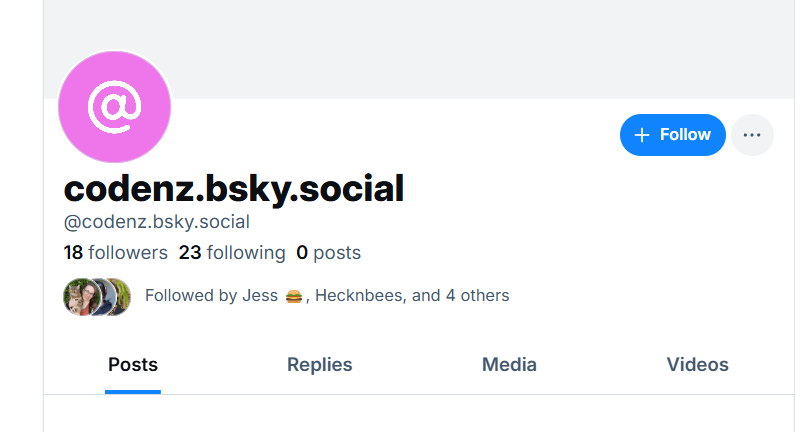Switch to the Media tab
Image resolution: width=806 pixels, height=432 pixels.
[509, 365]
